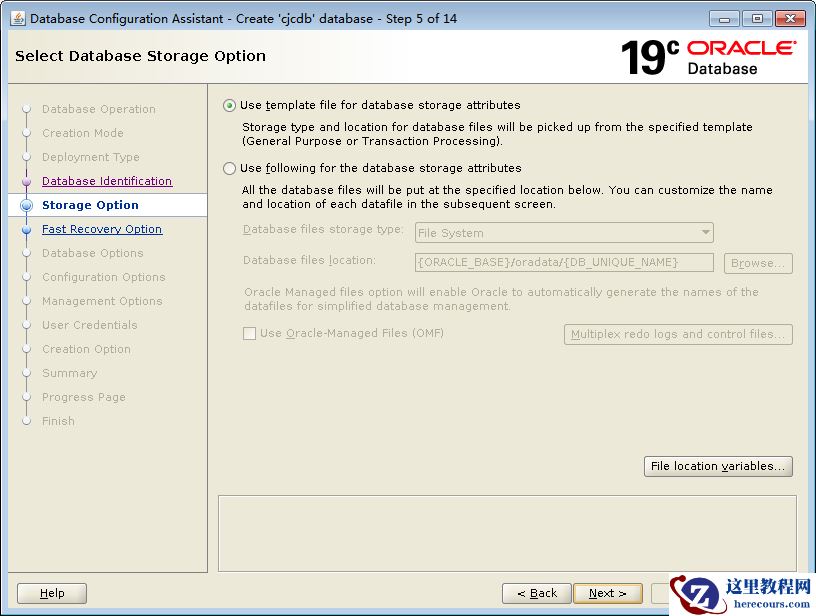Click the Select Database Storage Option heading
Screen dimensions: 816x616
(141, 56)
